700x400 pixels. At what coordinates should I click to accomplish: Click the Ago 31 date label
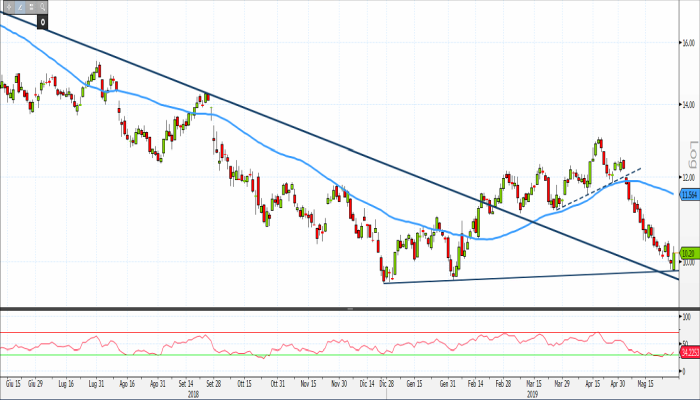click(158, 383)
